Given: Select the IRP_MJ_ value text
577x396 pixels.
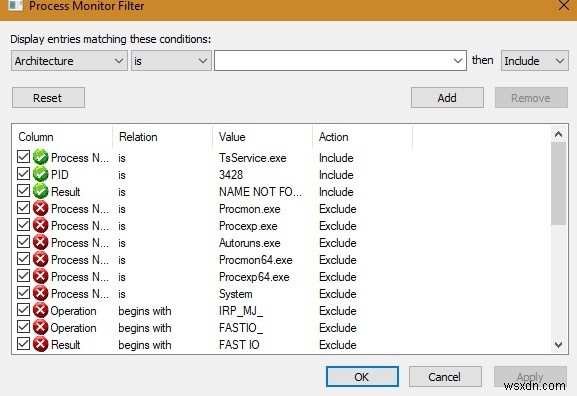Looking at the screenshot, I should tap(241, 311).
